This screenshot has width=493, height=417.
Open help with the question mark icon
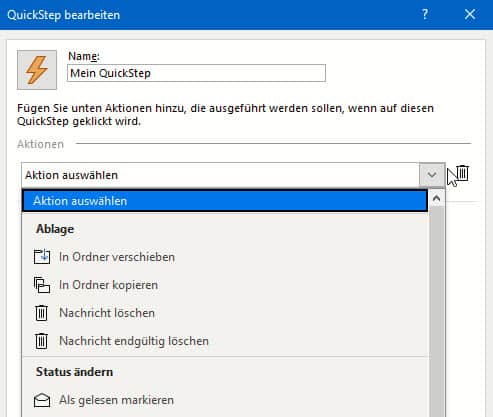425,14
